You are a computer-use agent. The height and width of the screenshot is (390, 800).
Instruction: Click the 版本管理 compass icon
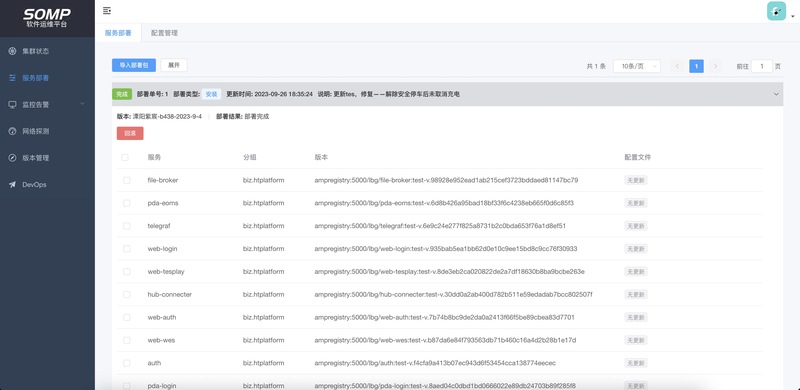click(x=12, y=158)
